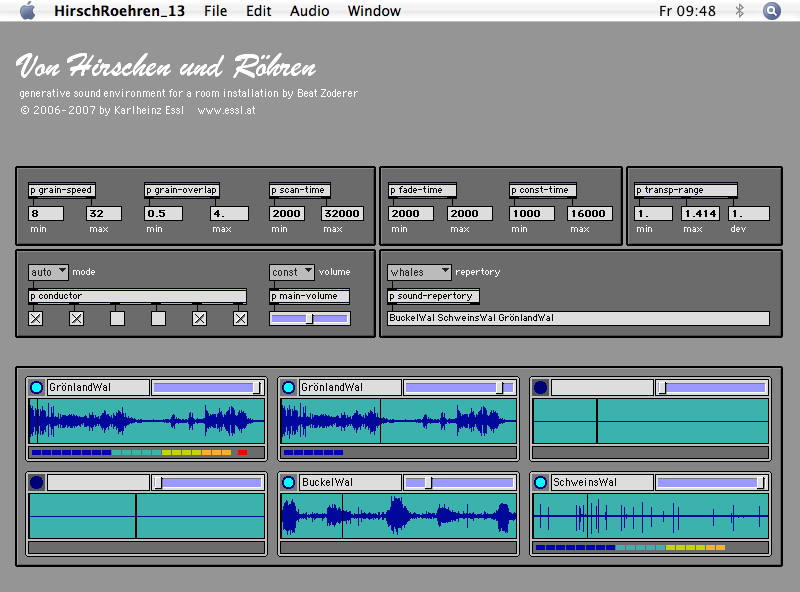Click the BuckelWal sound name field
Image resolution: width=800 pixels, height=592 pixels.
[x=351, y=483]
